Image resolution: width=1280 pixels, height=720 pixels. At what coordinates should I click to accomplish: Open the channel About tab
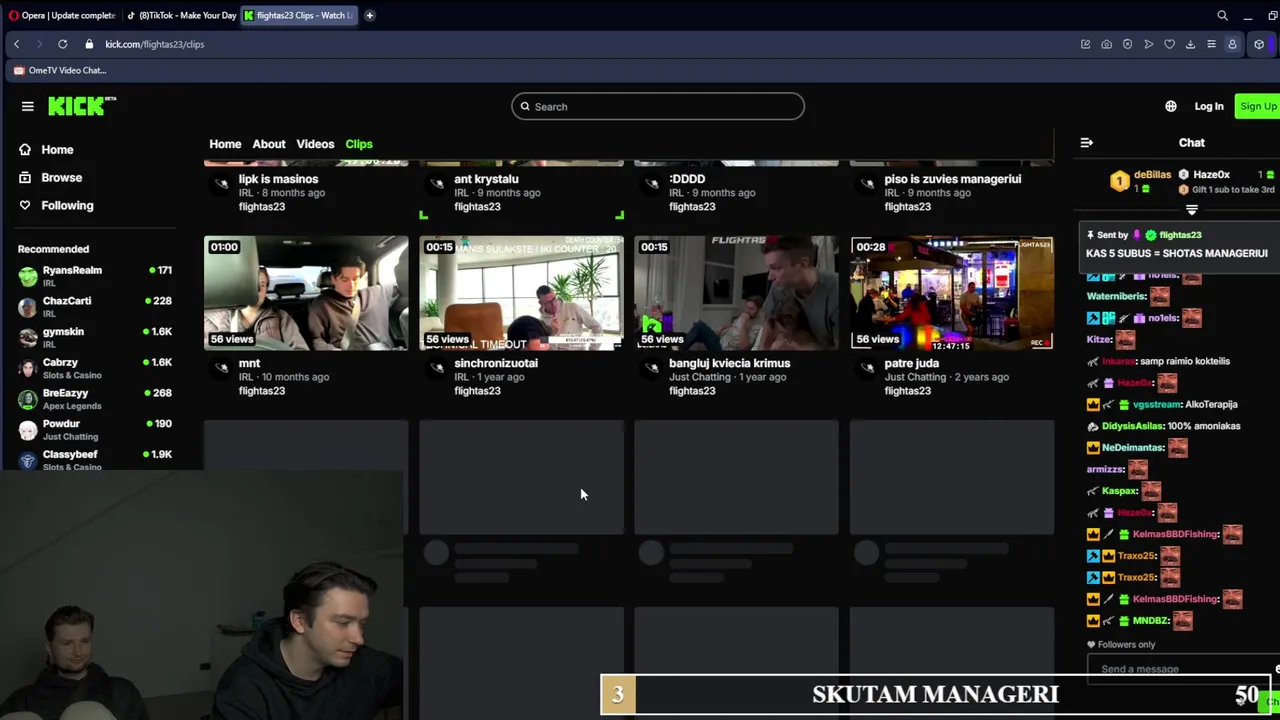(268, 144)
